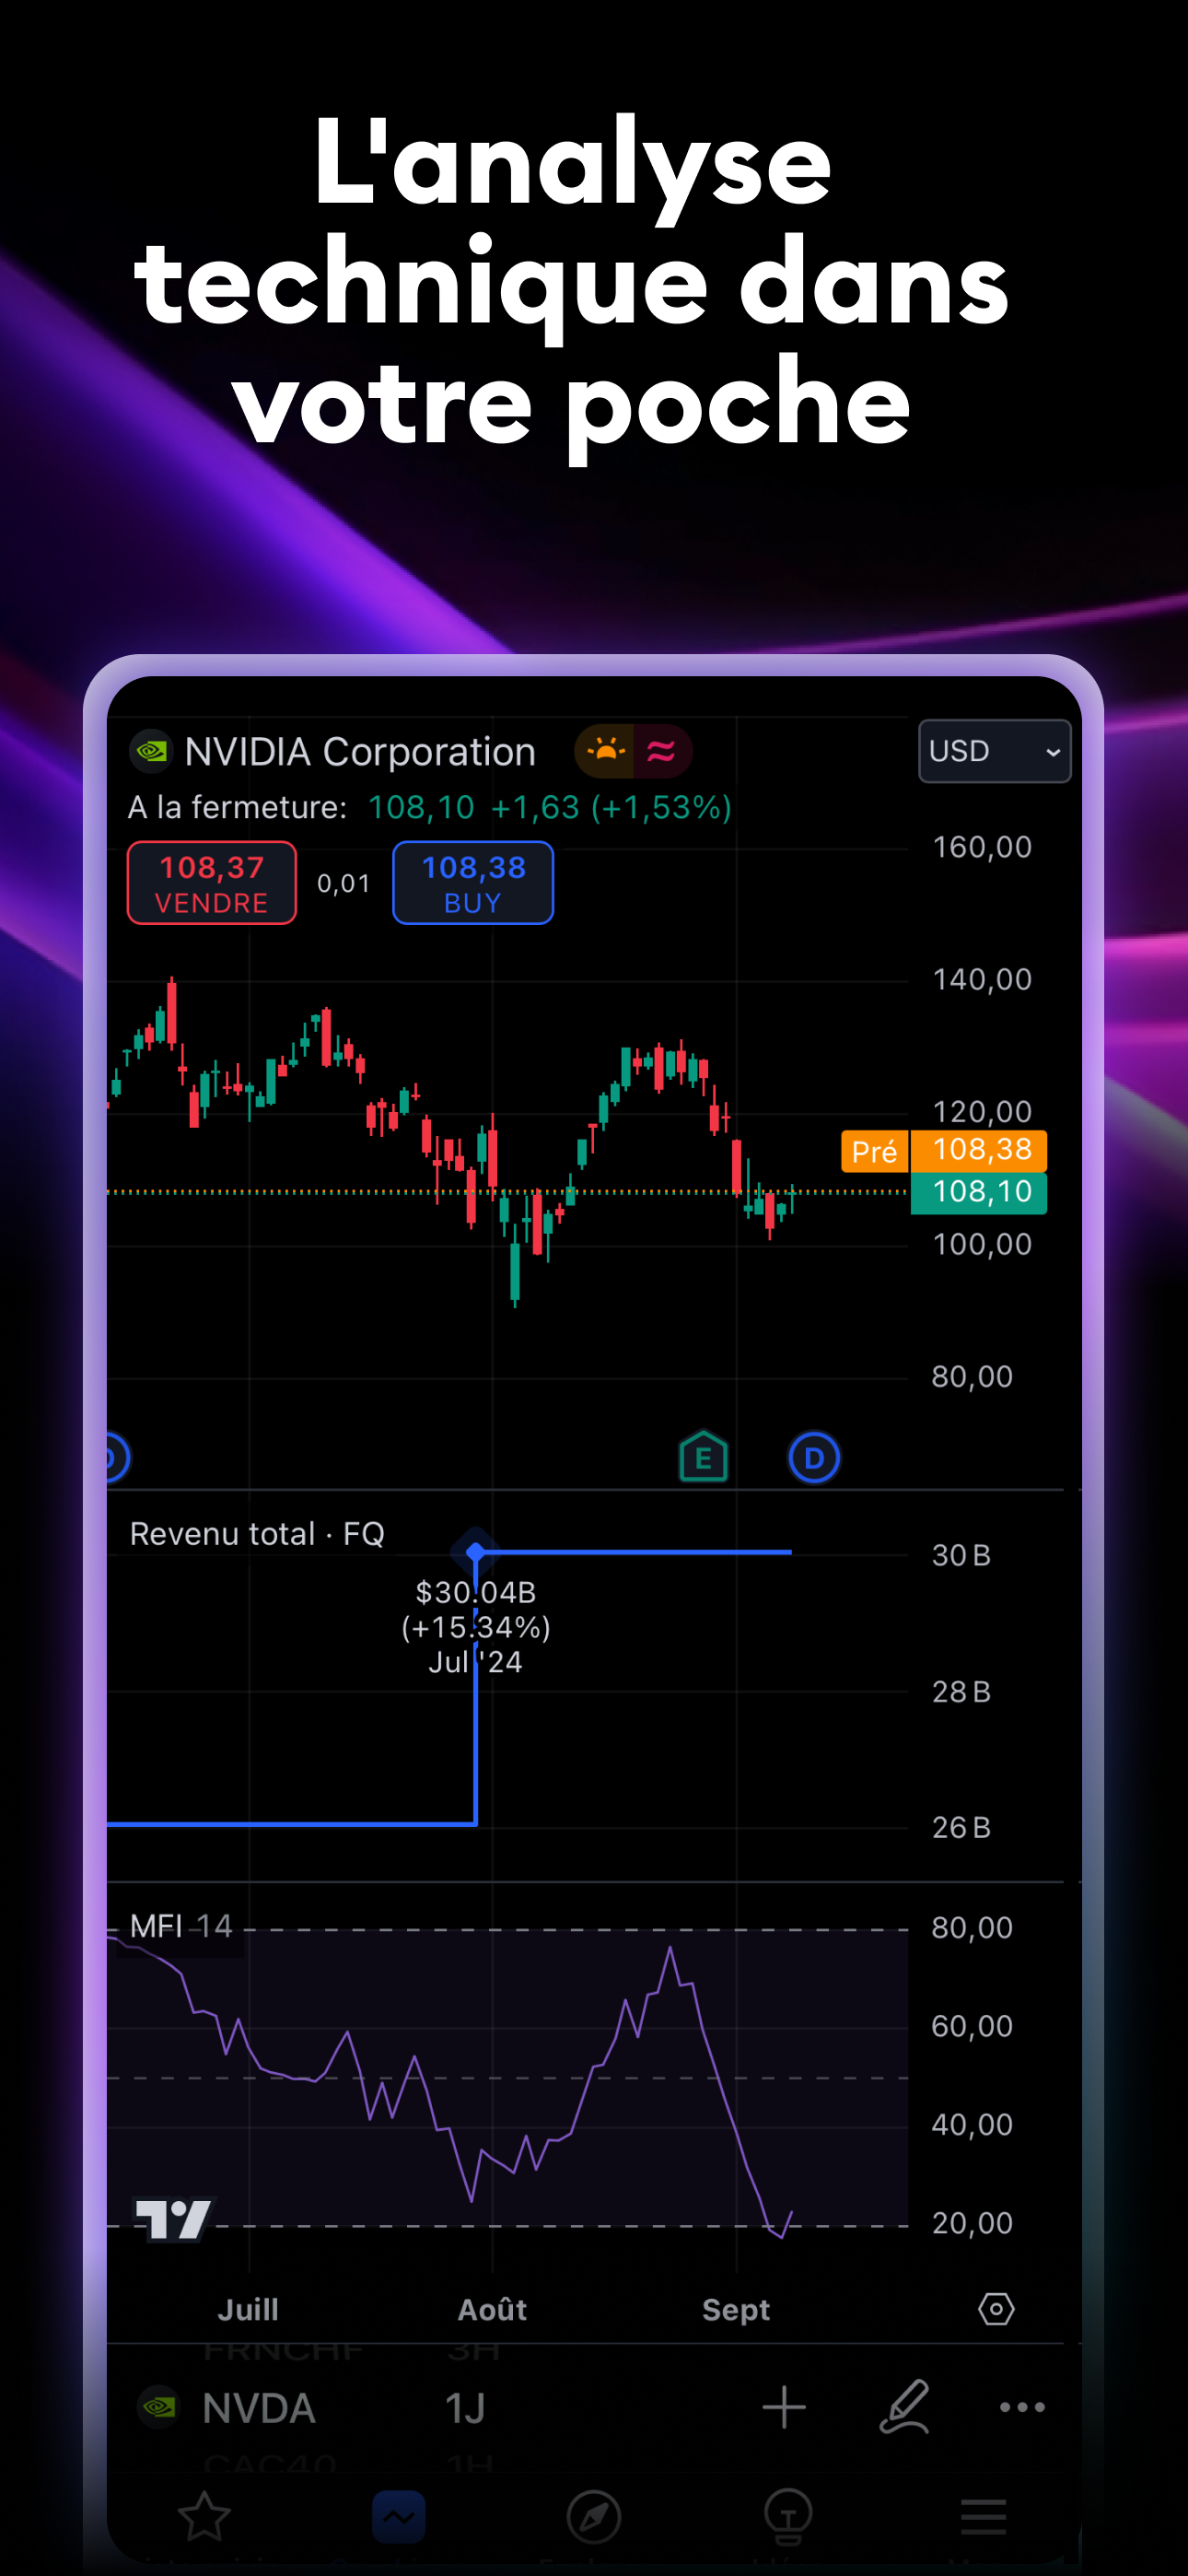Viewport: 1188px width, 2576px height.
Task: Tap the NVIDIA Corporation title text
Action: [360, 751]
